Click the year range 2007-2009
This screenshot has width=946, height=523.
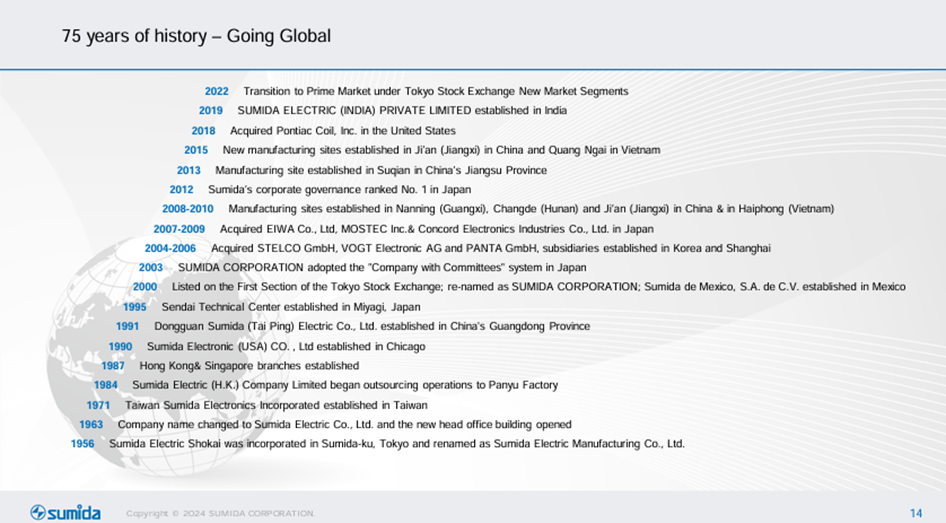(x=179, y=229)
